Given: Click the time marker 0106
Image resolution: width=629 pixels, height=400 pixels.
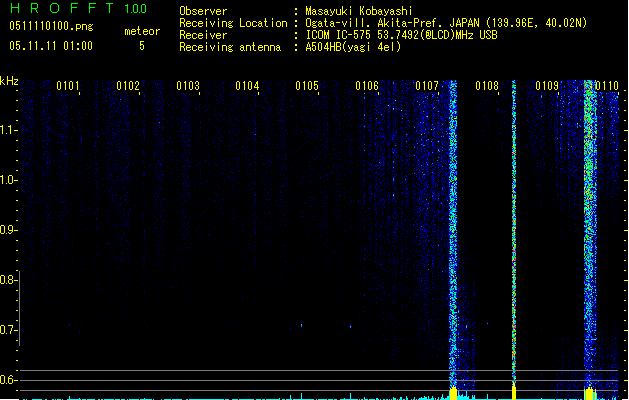Looking at the screenshot, I should (x=367, y=86).
